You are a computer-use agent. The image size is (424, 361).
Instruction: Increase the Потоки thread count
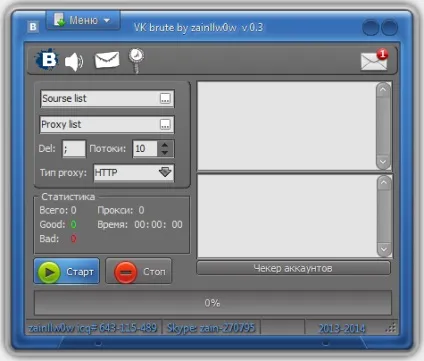point(165,145)
